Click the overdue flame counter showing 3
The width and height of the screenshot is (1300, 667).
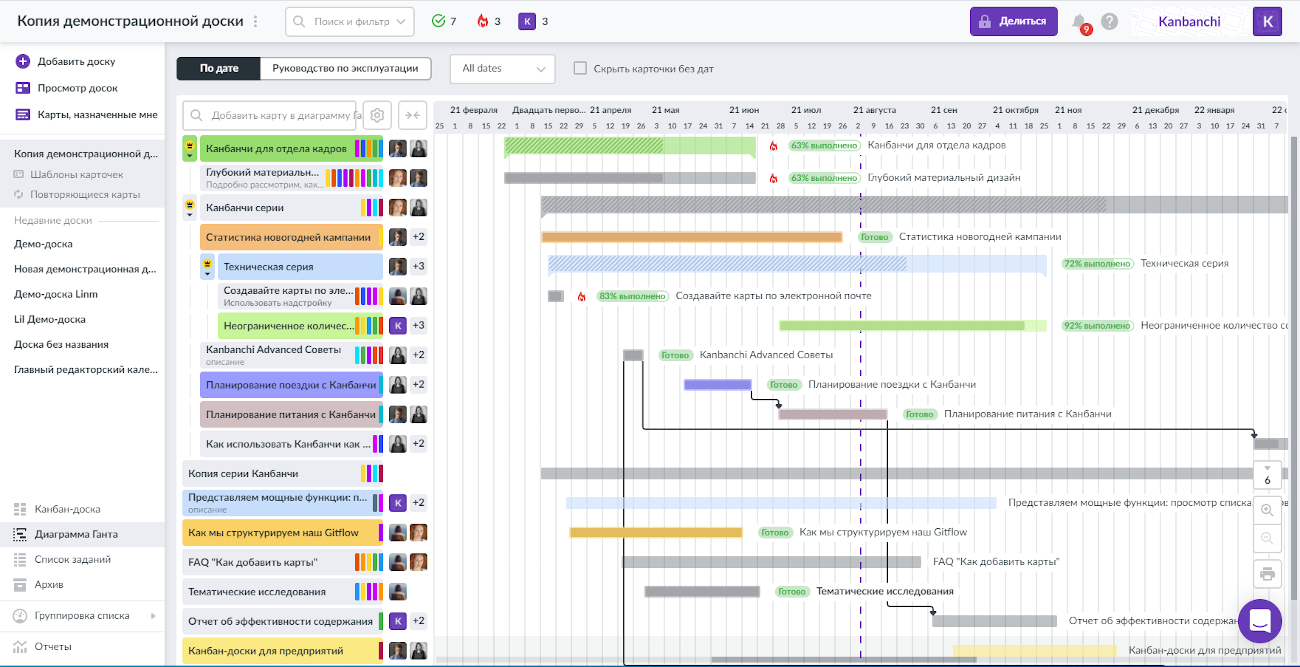pos(488,21)
